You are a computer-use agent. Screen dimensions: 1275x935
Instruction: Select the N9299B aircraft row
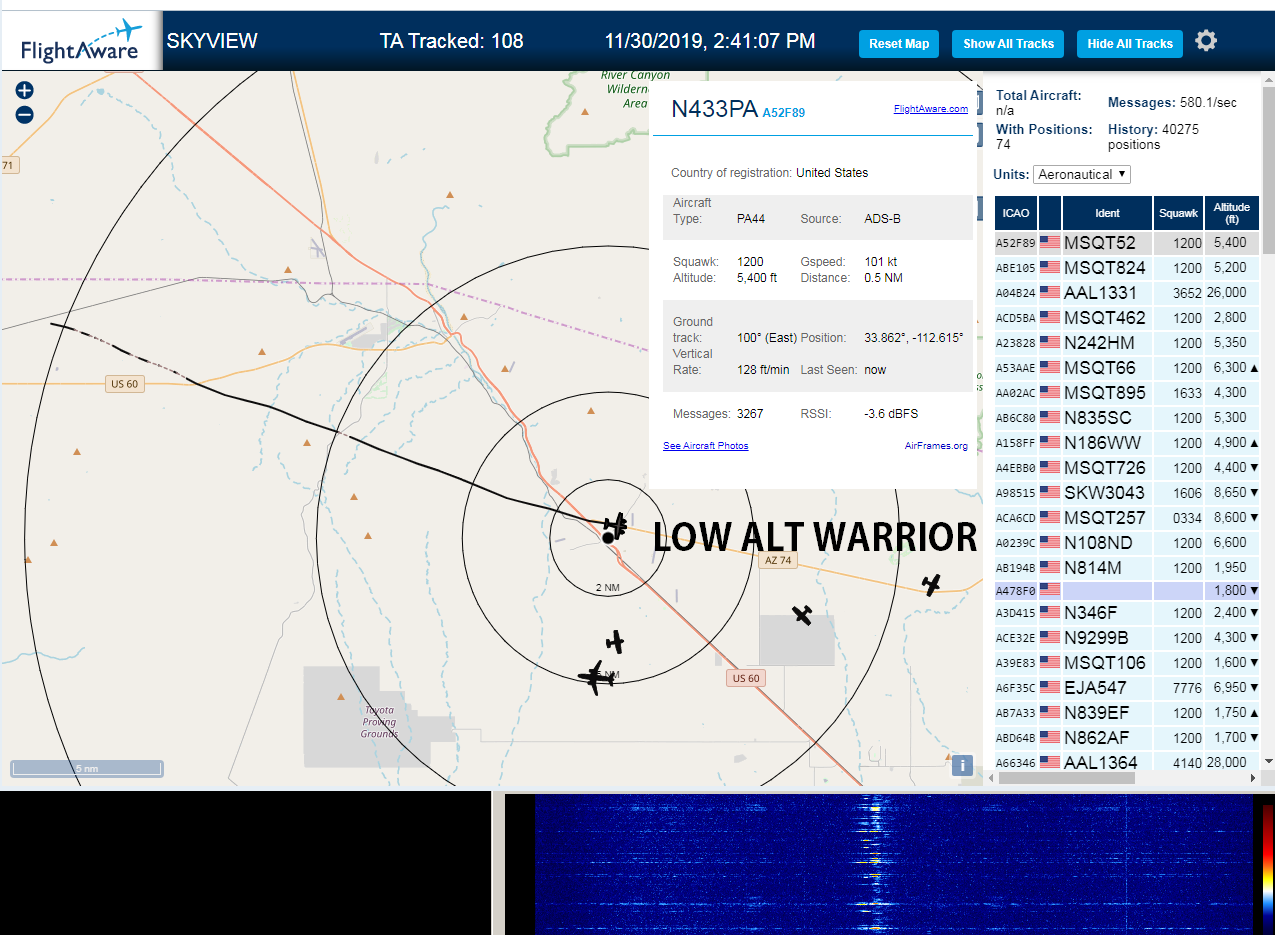[1127, 638]
